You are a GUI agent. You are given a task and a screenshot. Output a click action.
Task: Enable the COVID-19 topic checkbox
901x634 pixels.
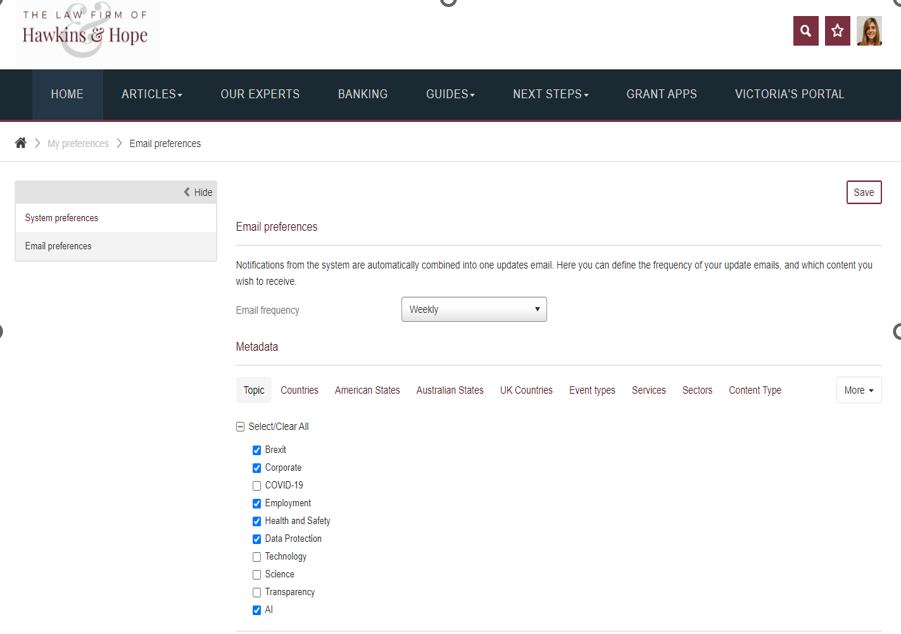pos(257,486)
